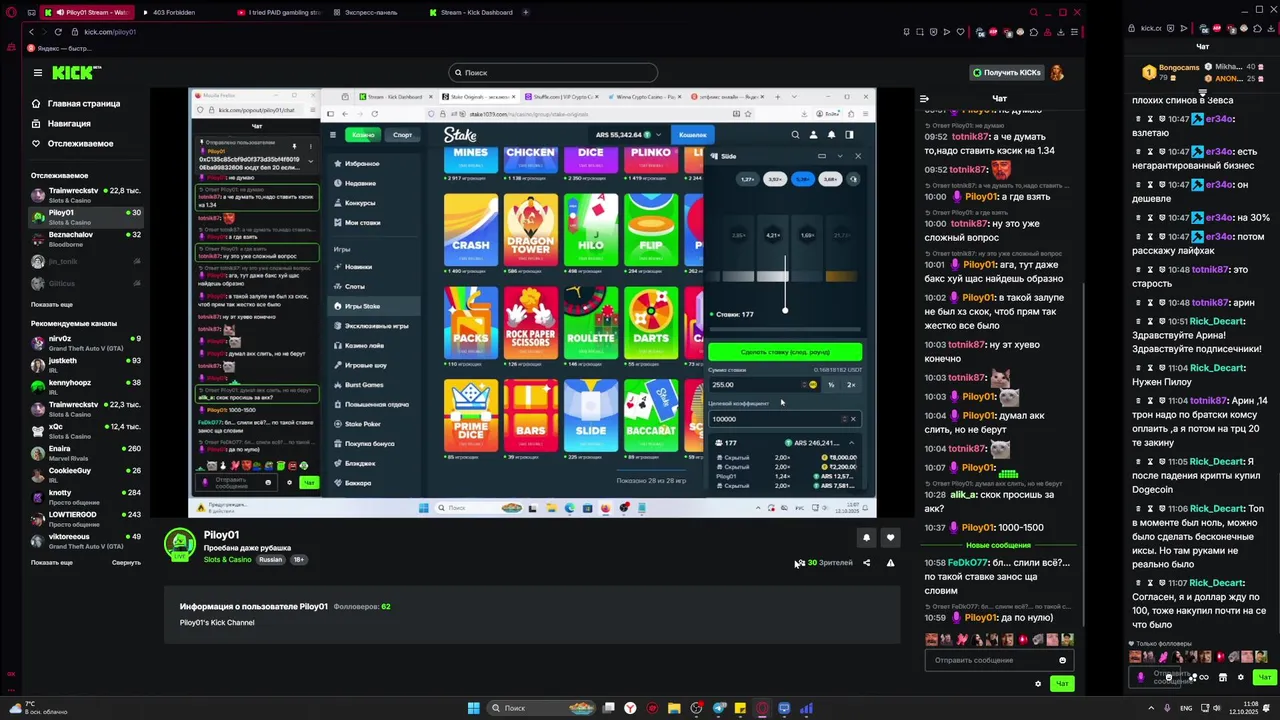Image resolution: width=1280 pixels, height=720 pixels.
Task: Click Piloy01 channel avatar below stream
Action: pyautogui.click(x=180, y=545)
